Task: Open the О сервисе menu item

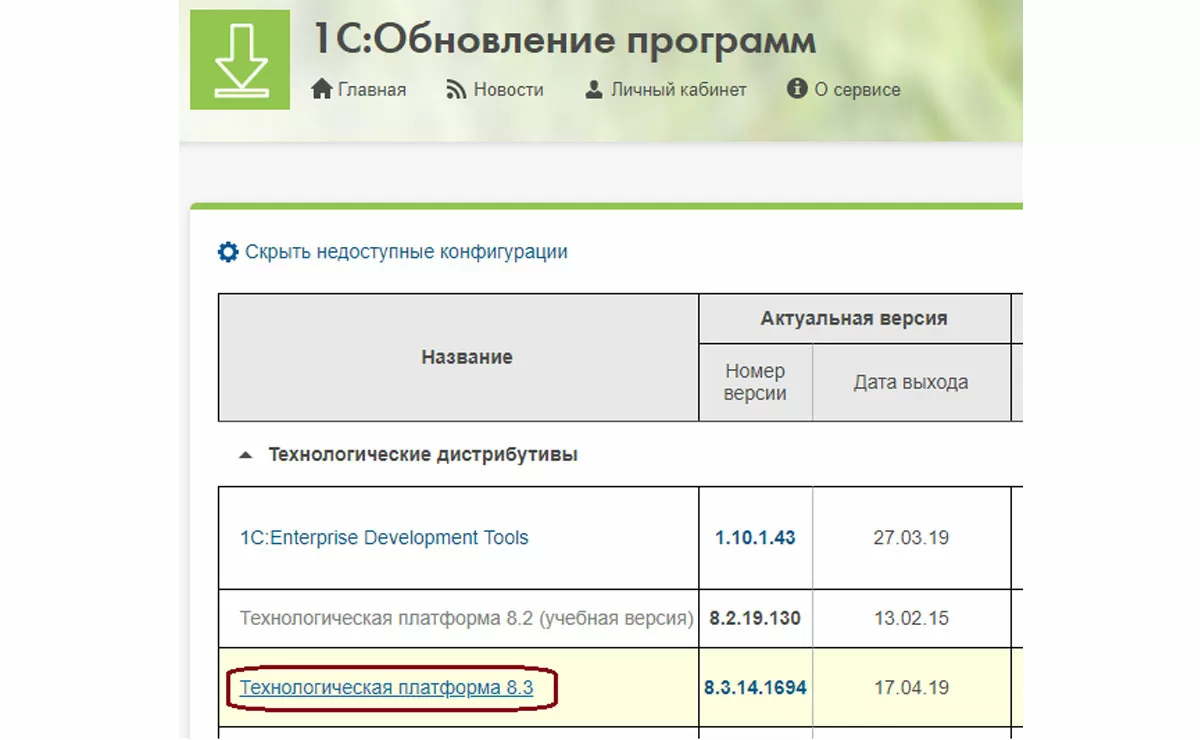Action: click(x=857, y=90)
